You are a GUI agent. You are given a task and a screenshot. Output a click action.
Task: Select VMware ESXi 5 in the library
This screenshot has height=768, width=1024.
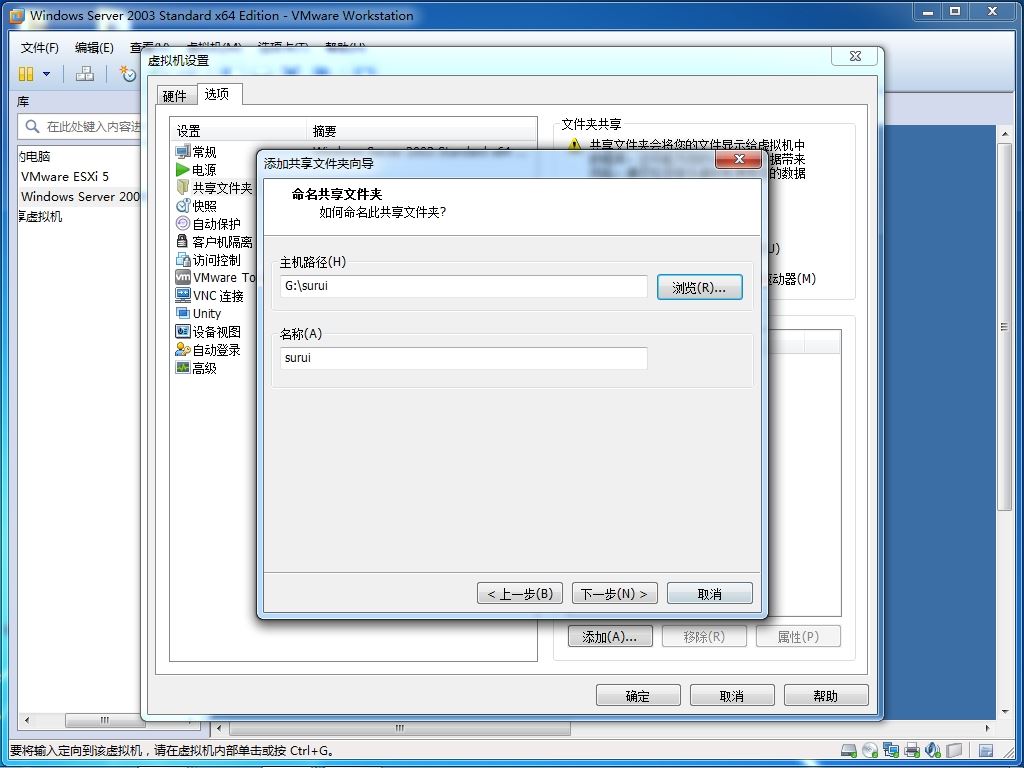pos(65,176)
